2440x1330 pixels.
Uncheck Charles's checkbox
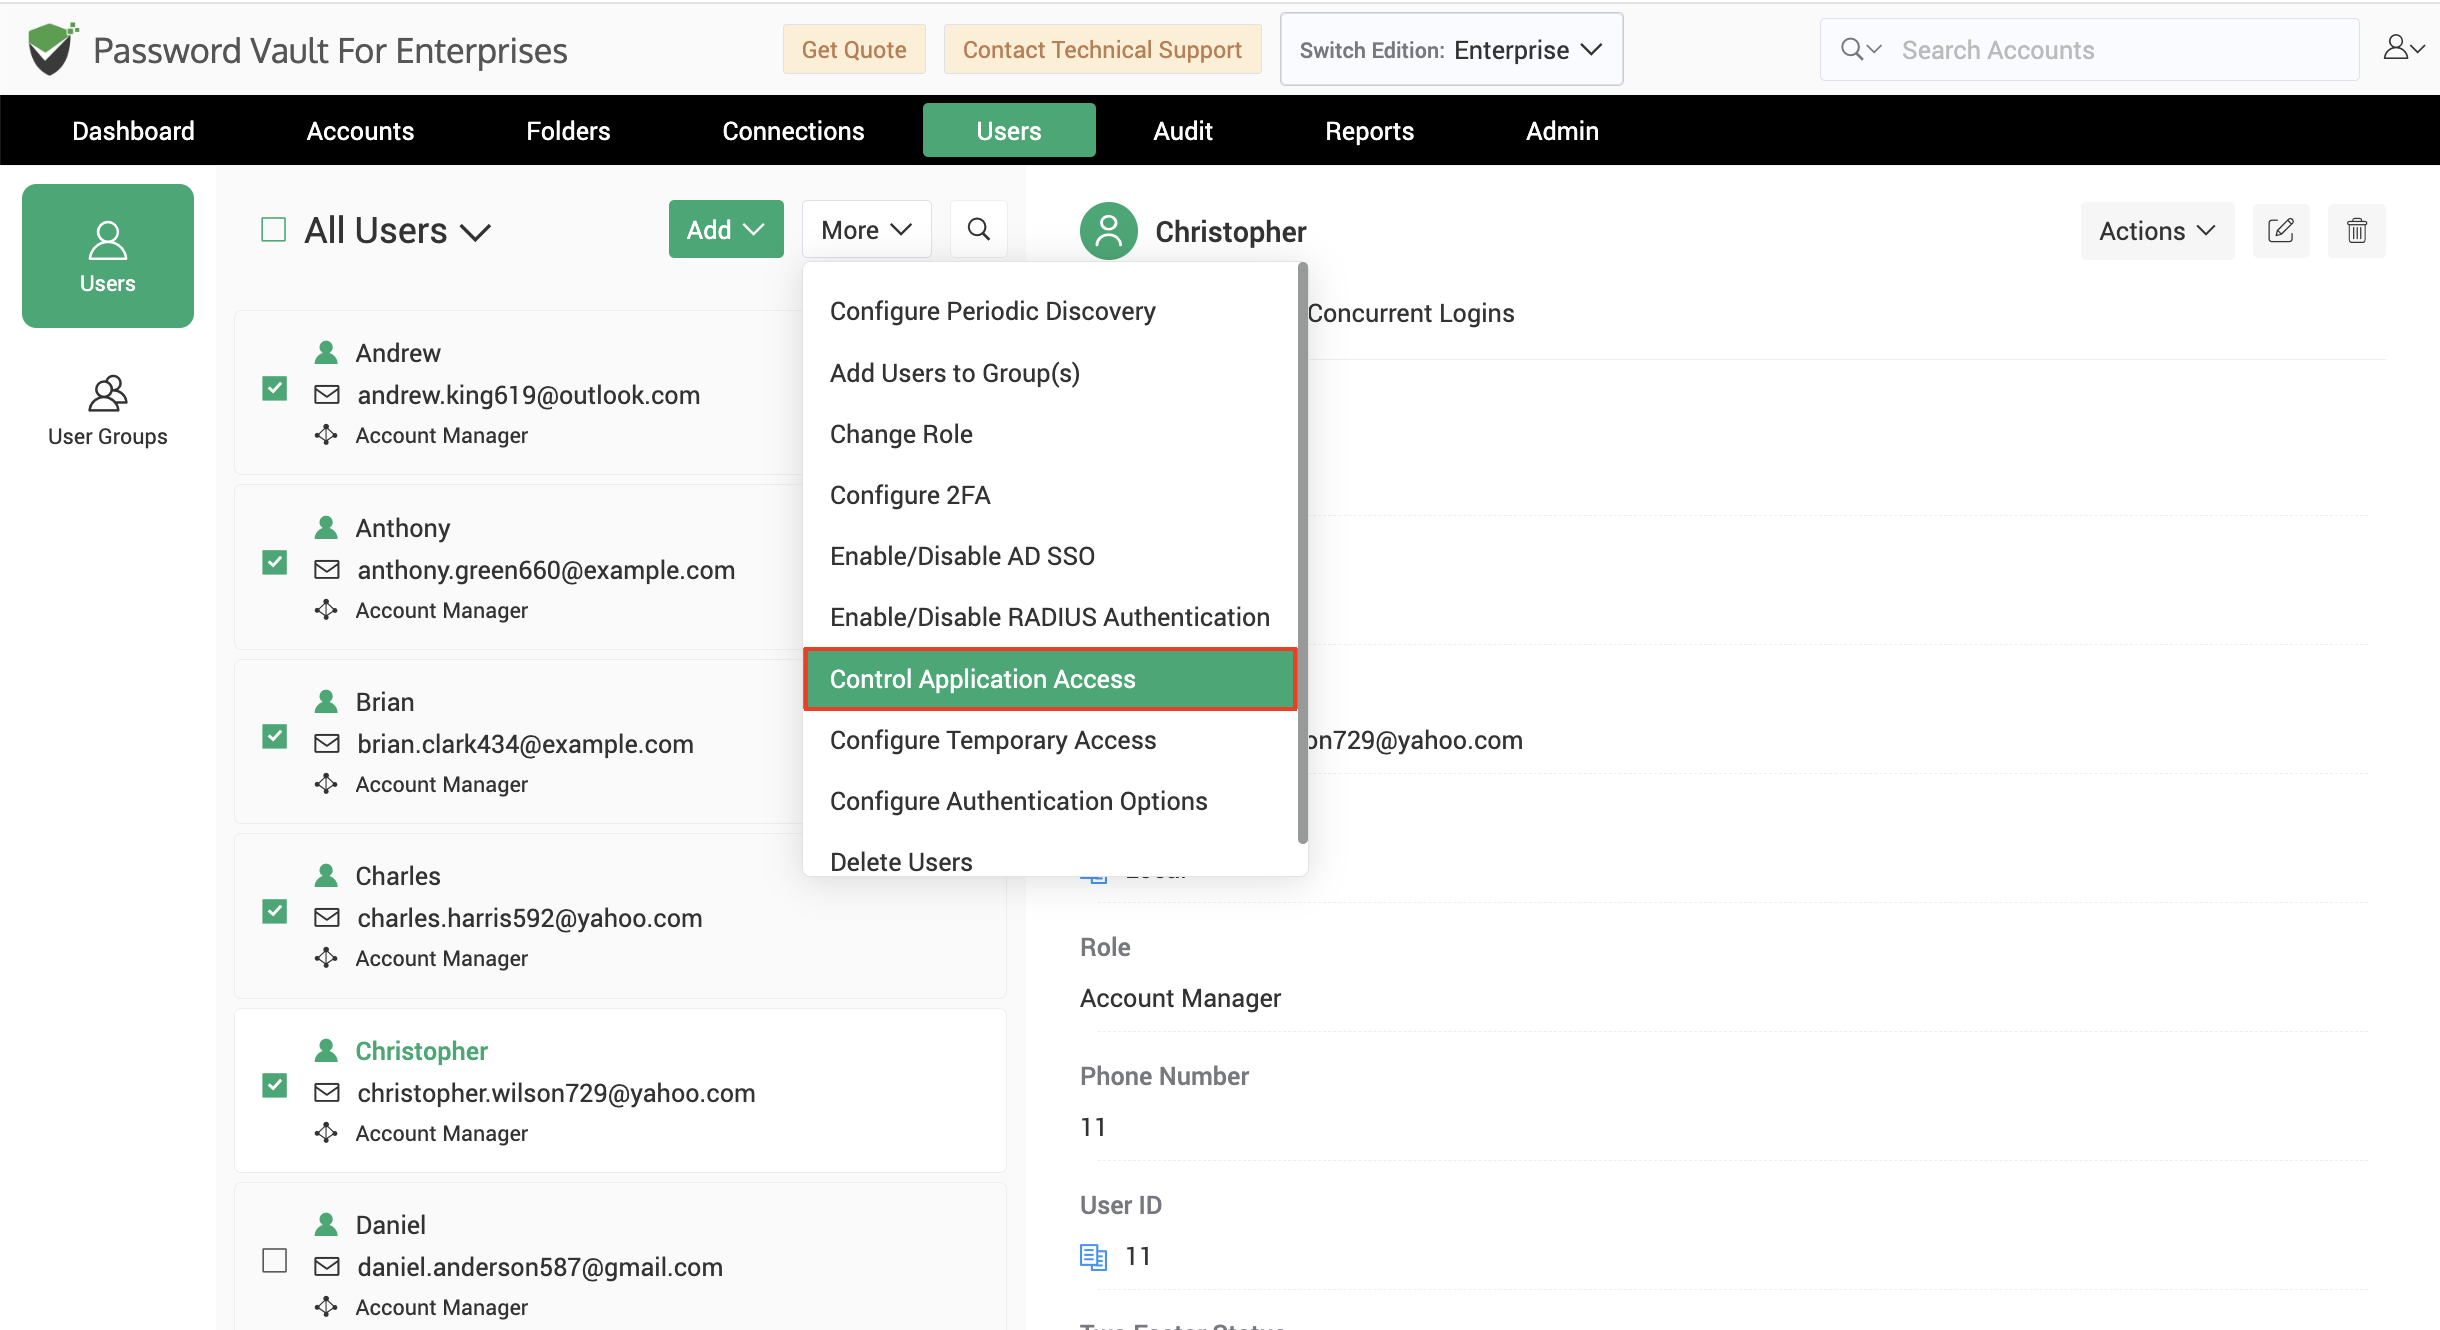[275, 912]
